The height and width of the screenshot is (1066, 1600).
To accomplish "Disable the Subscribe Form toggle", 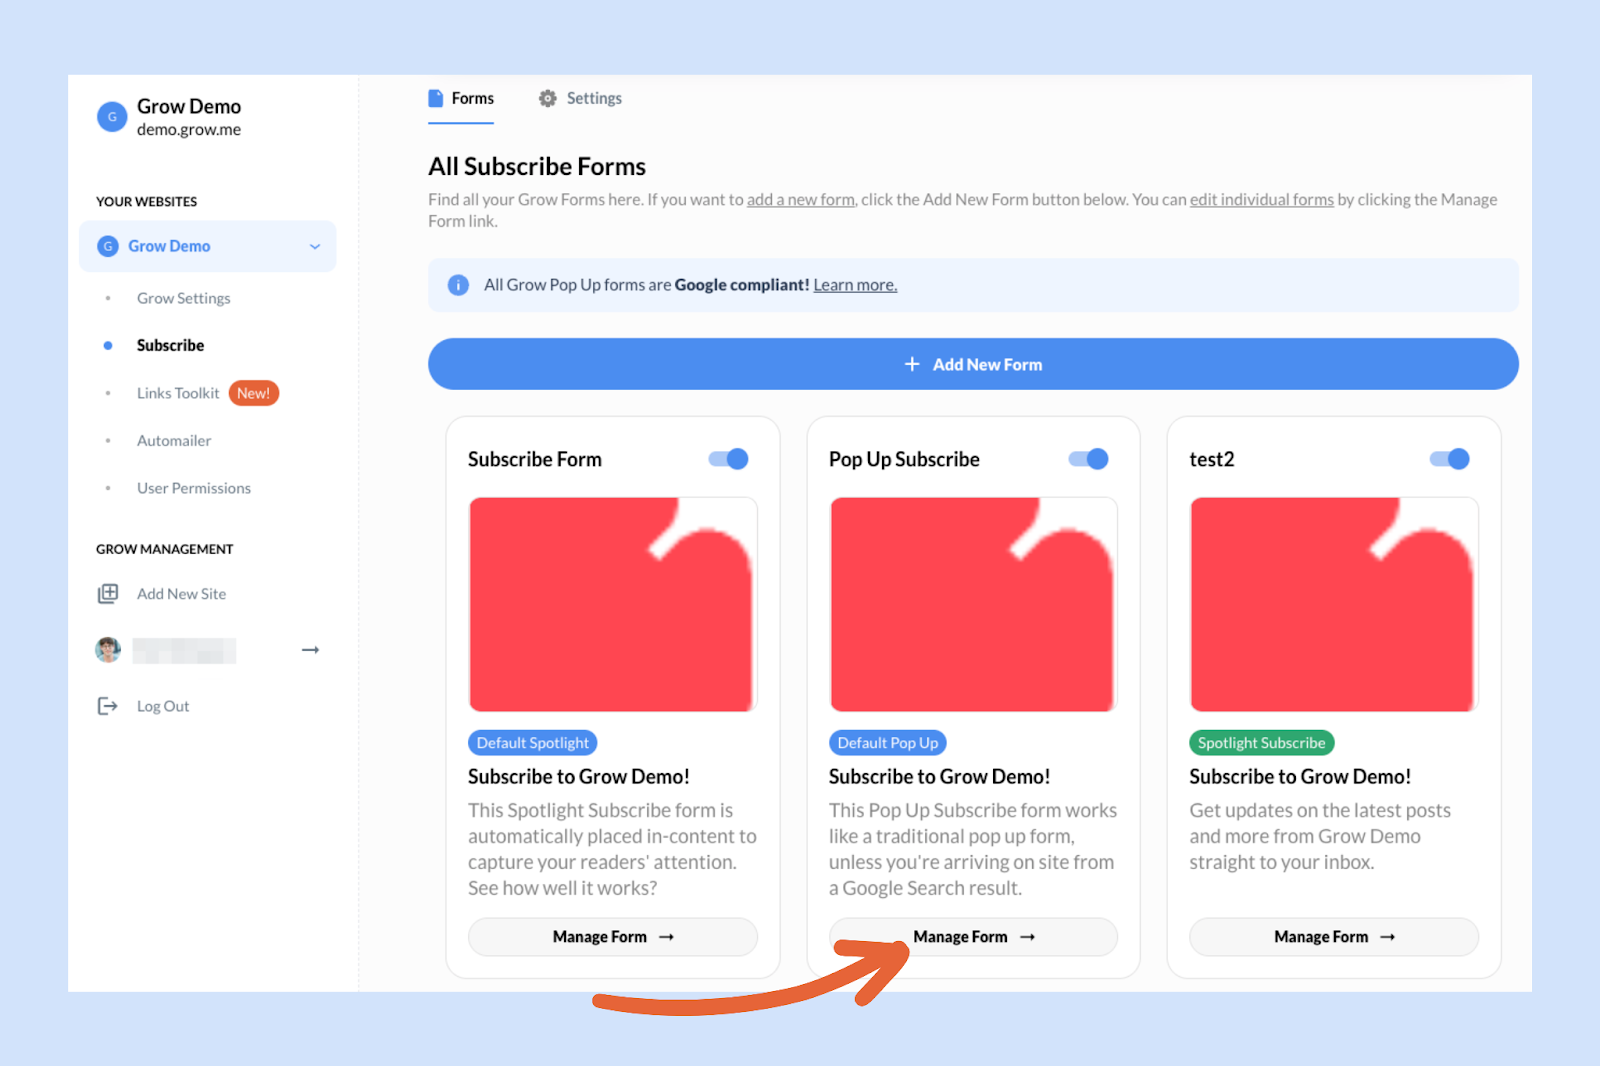I will tap(729, 459).
